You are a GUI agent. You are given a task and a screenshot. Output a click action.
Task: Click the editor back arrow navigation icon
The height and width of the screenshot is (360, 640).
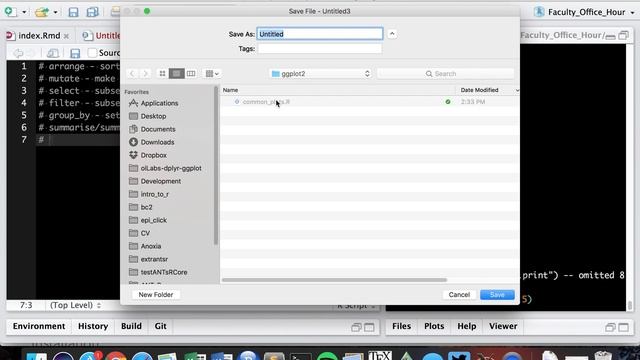(x=18, y=53)
